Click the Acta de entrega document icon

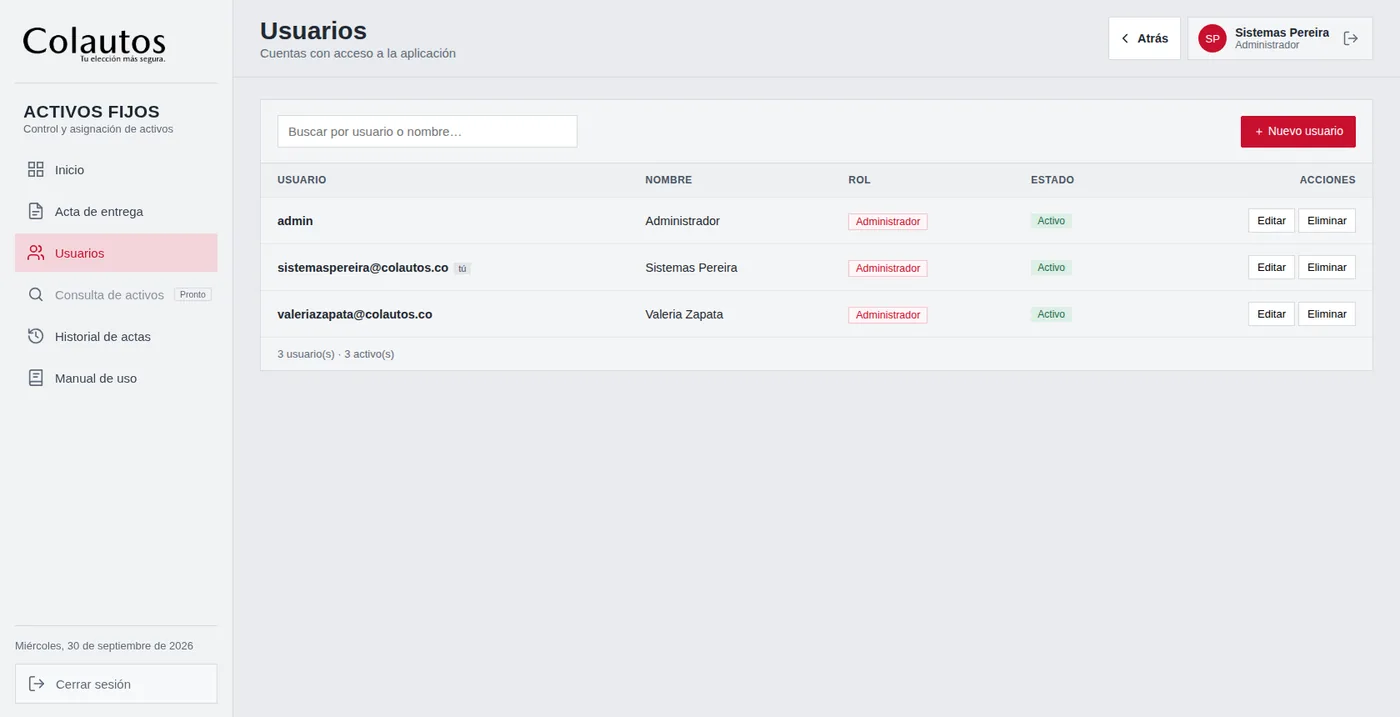coord(36,211)
